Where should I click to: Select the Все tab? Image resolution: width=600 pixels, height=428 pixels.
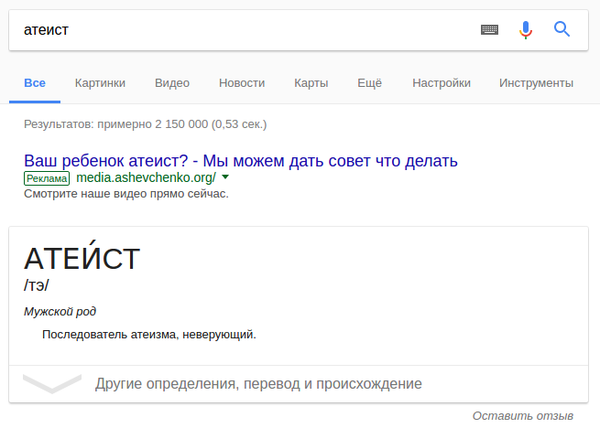(35, 83)
